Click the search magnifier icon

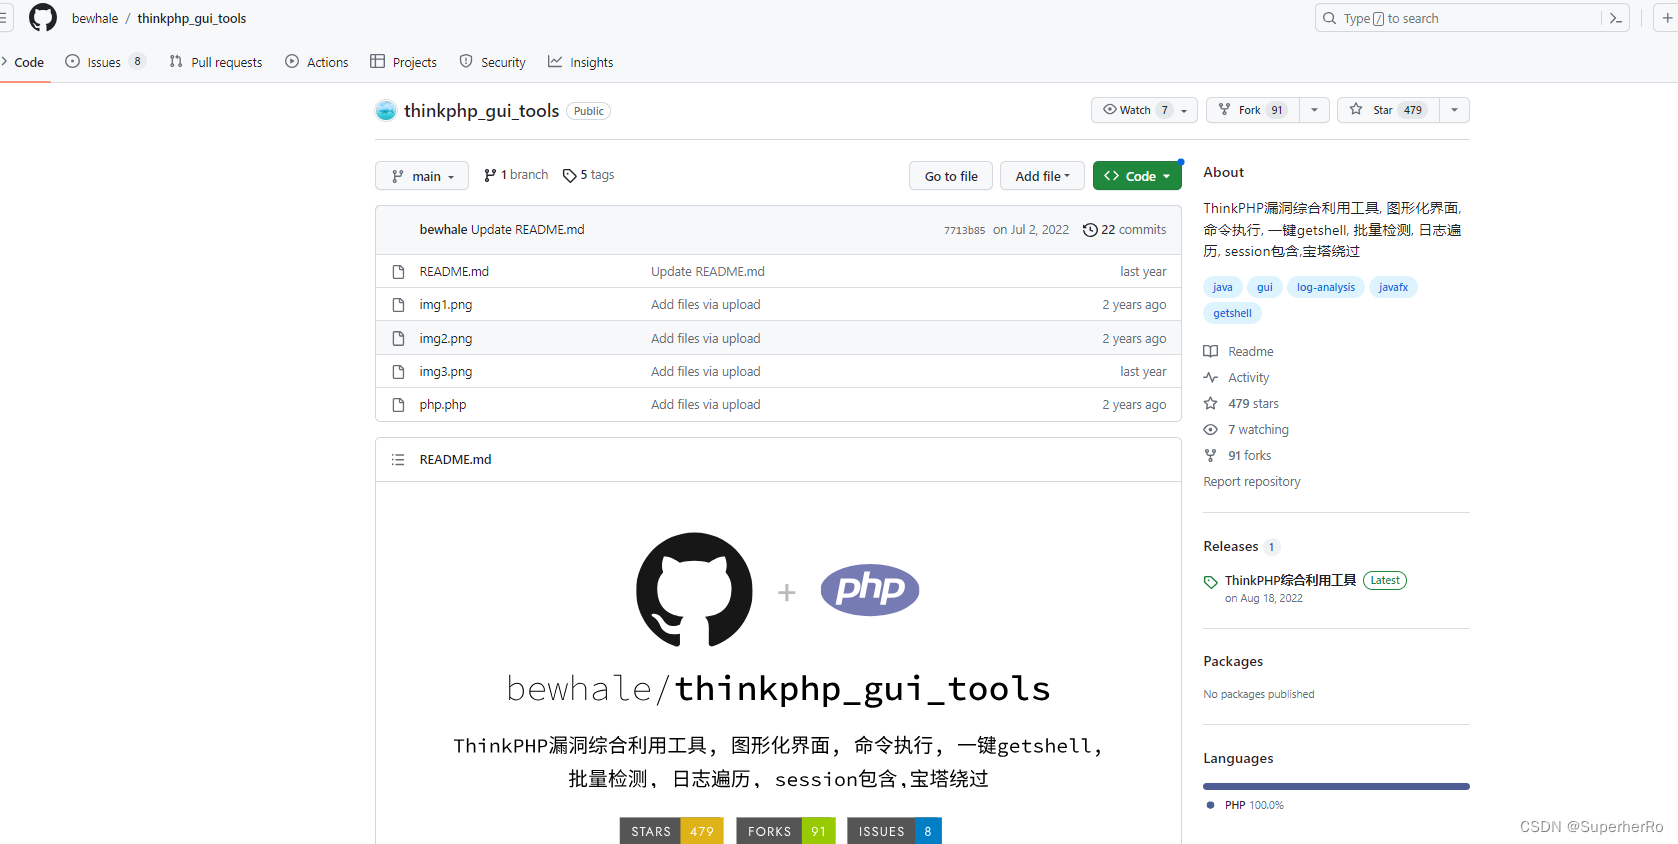click(1329, 18)
